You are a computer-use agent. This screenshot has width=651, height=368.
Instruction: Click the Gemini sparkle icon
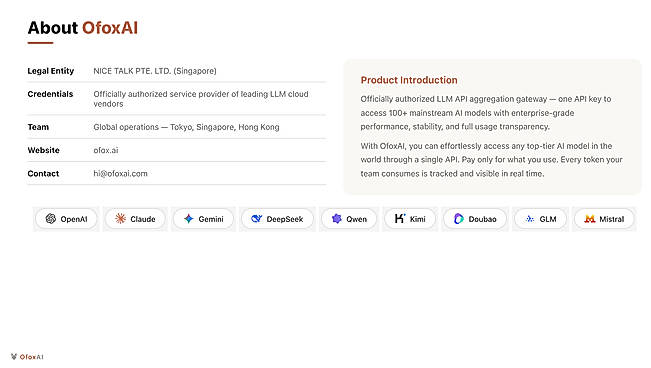click(188, 219)
